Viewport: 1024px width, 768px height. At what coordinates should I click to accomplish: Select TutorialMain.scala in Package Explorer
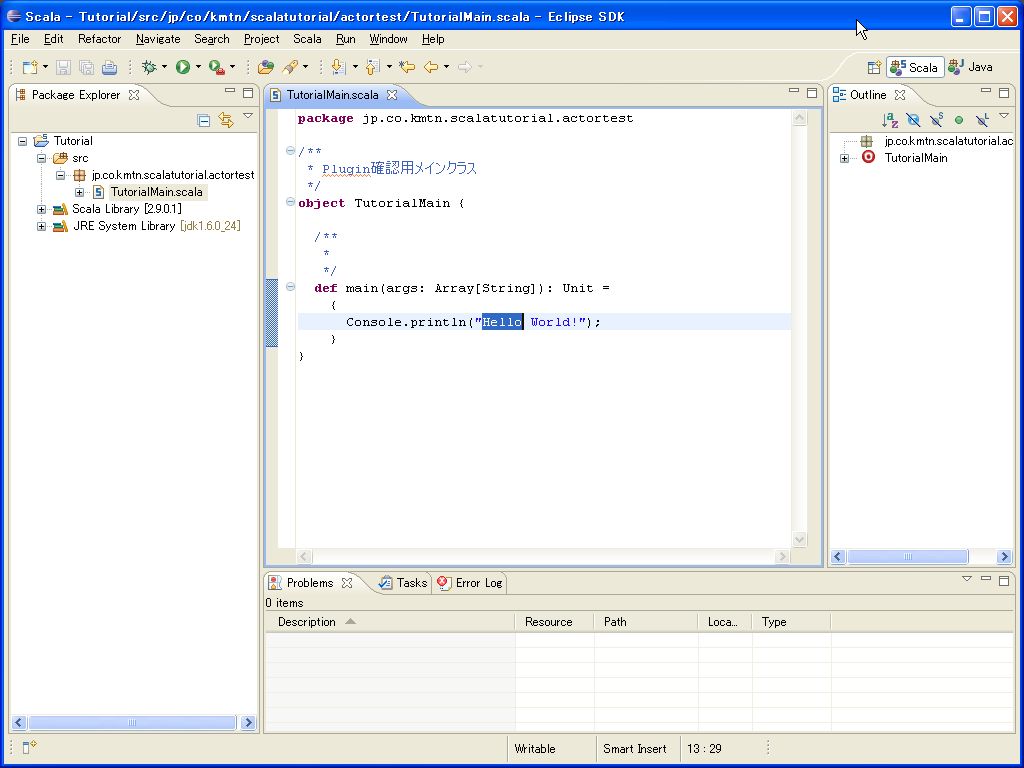click(x=156, y=192)
